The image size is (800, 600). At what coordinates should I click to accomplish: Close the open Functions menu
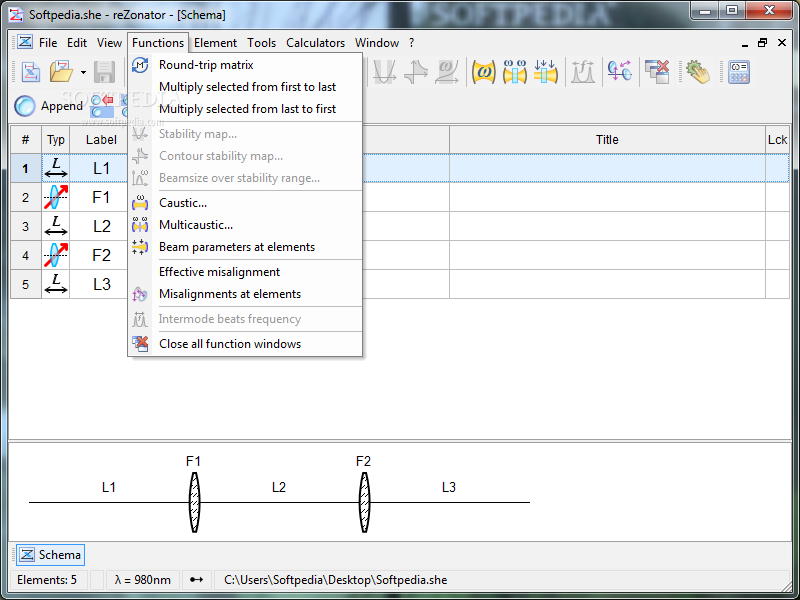(x=158, y=43)
